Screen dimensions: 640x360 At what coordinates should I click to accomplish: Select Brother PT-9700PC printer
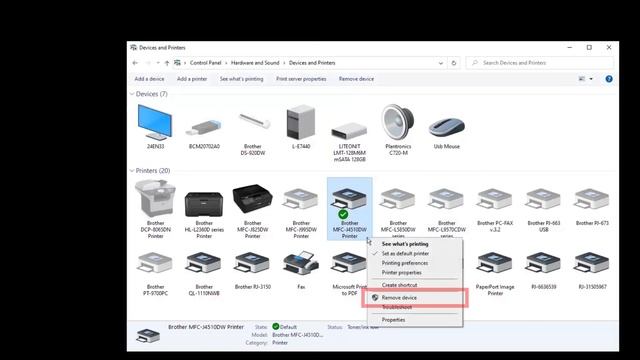155,273
